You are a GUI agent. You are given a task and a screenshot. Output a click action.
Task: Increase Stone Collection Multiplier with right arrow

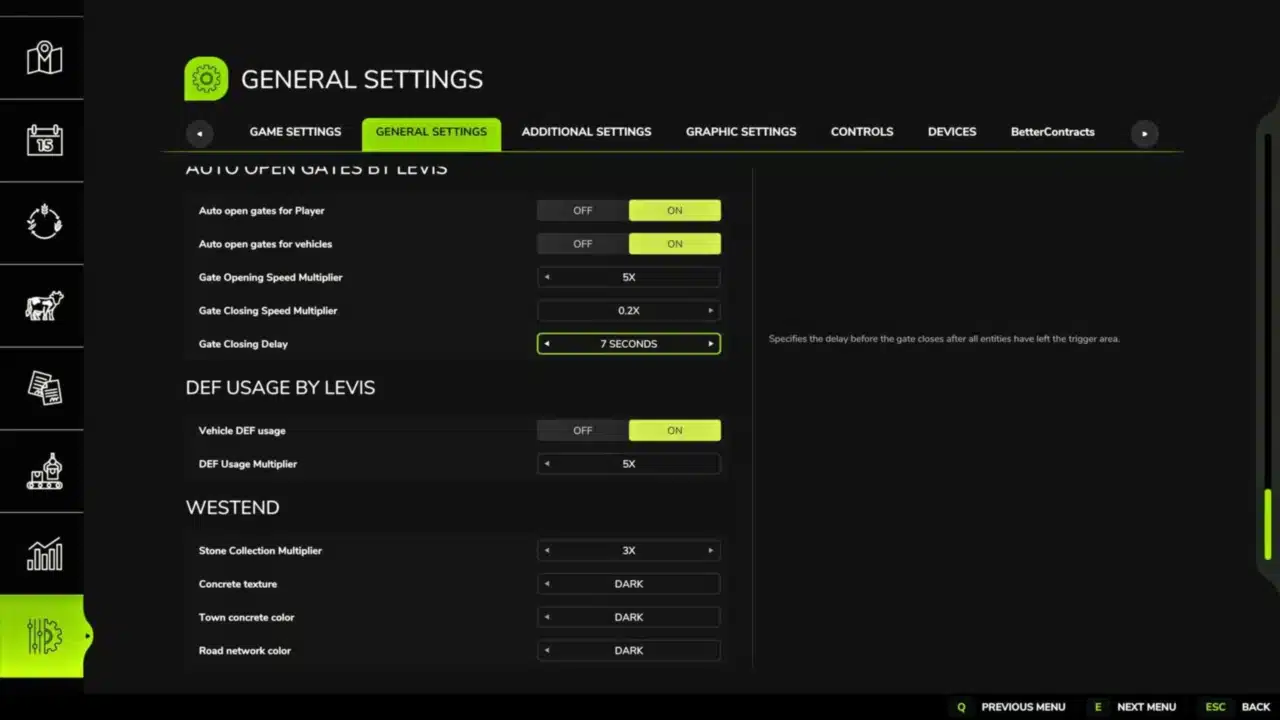click(x=711, y=551)
